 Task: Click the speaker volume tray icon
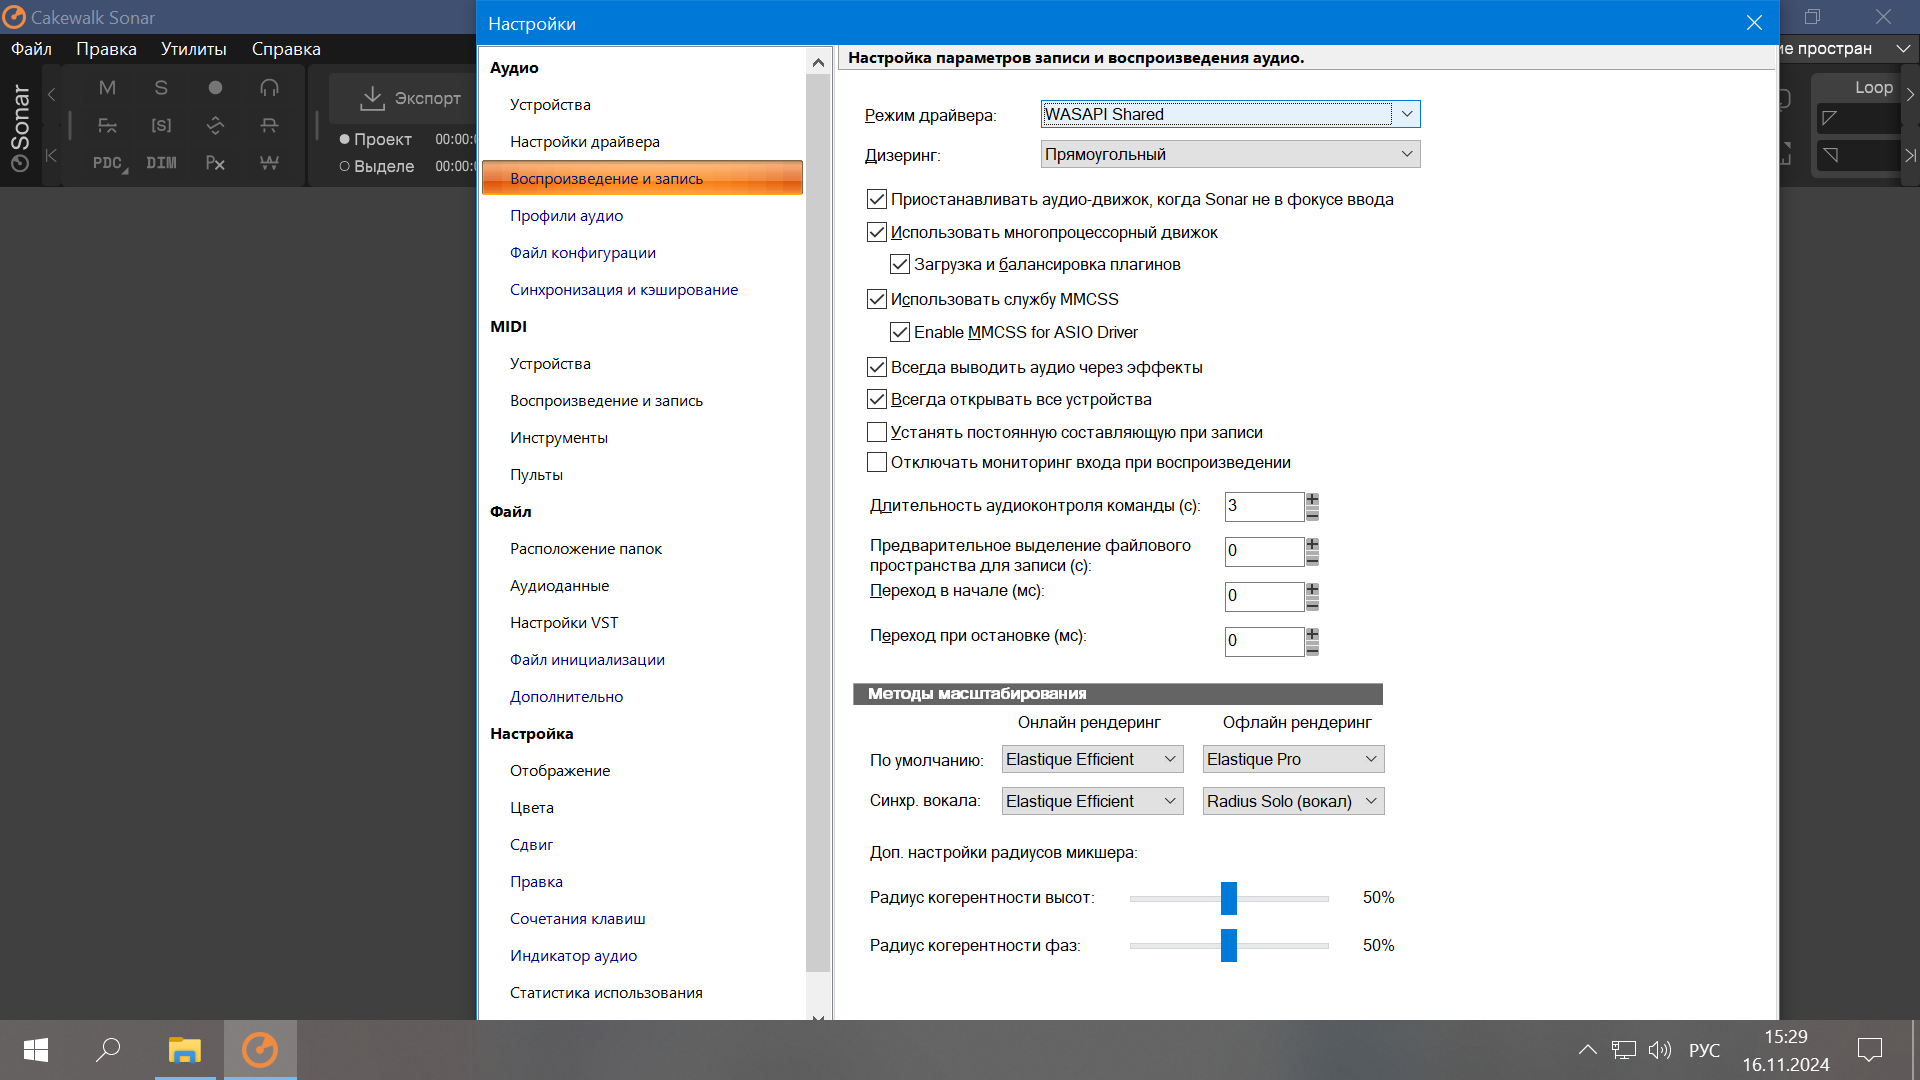click(1660, 1050)
